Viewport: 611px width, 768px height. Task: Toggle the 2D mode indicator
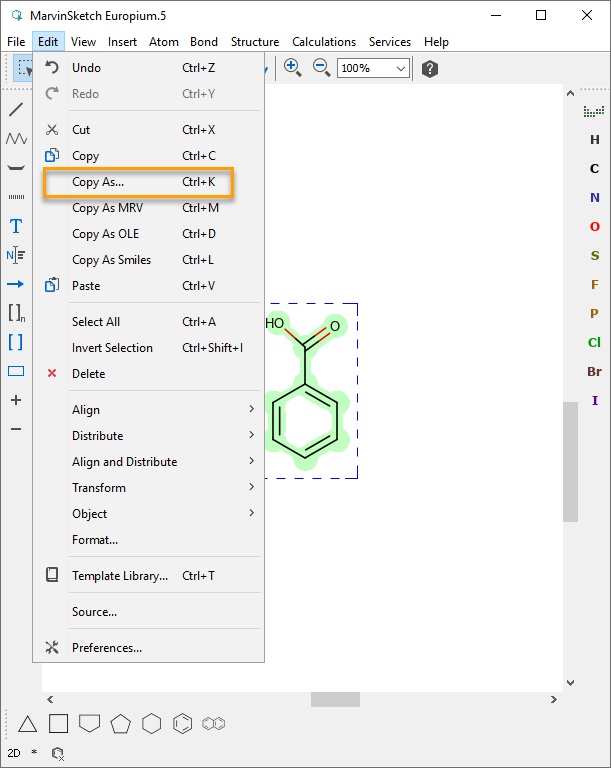point(14,752)
